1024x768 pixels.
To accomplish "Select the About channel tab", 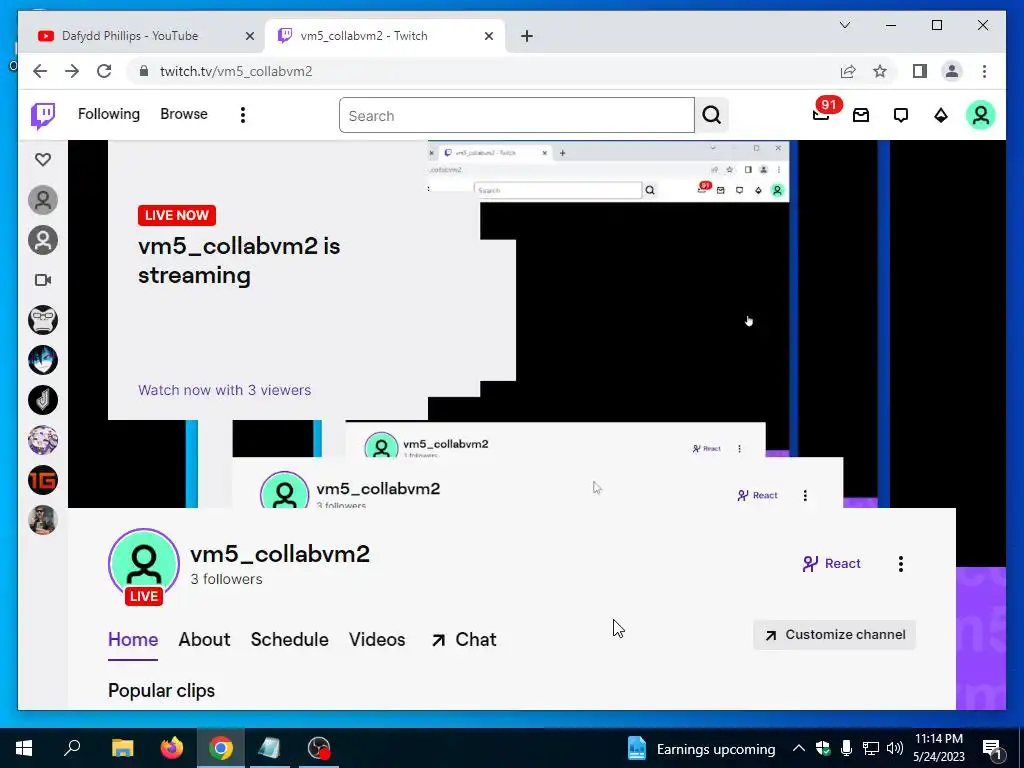I will [x=204, y=639].
